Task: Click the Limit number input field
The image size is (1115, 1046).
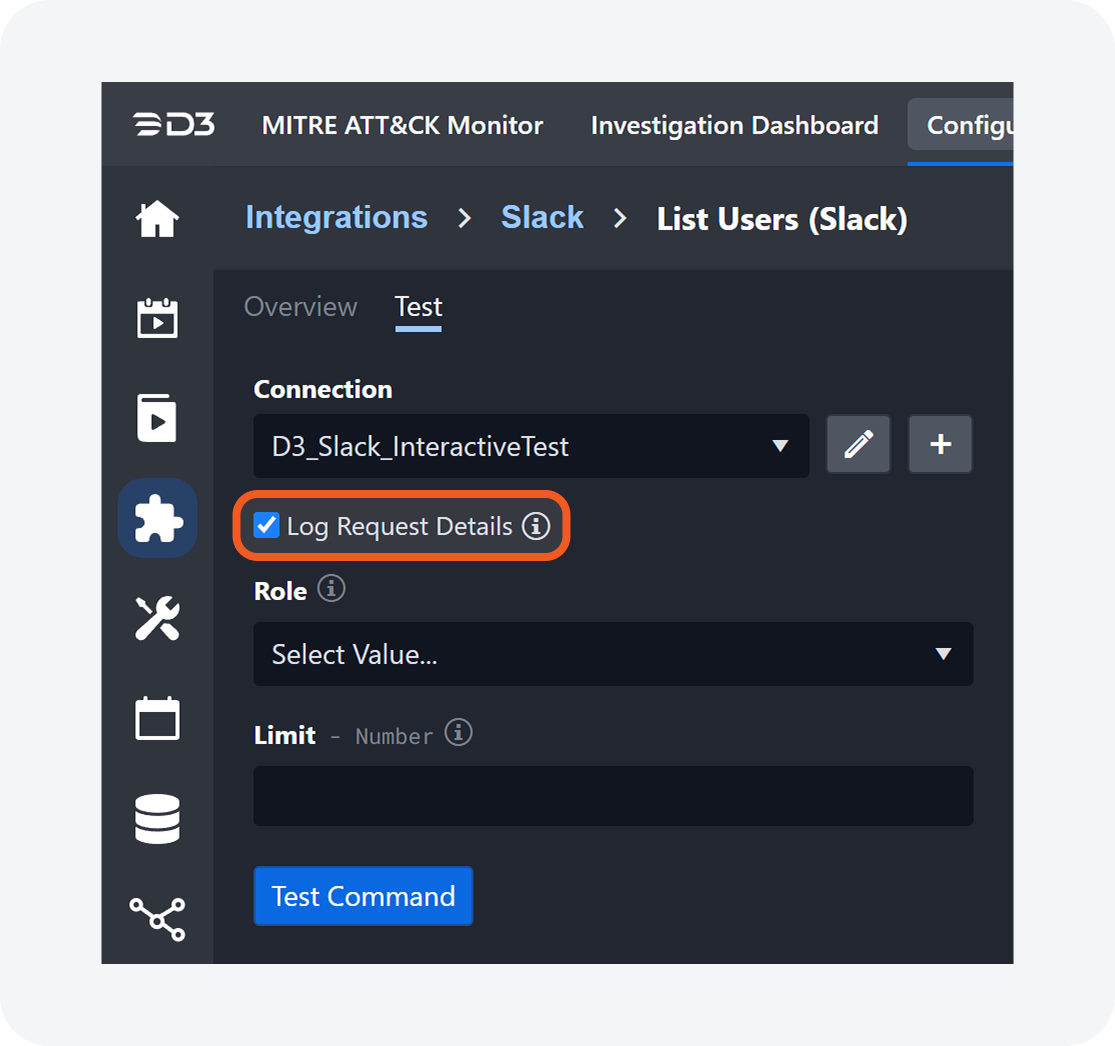Action: pyautogui.click(x=612, y=796)
